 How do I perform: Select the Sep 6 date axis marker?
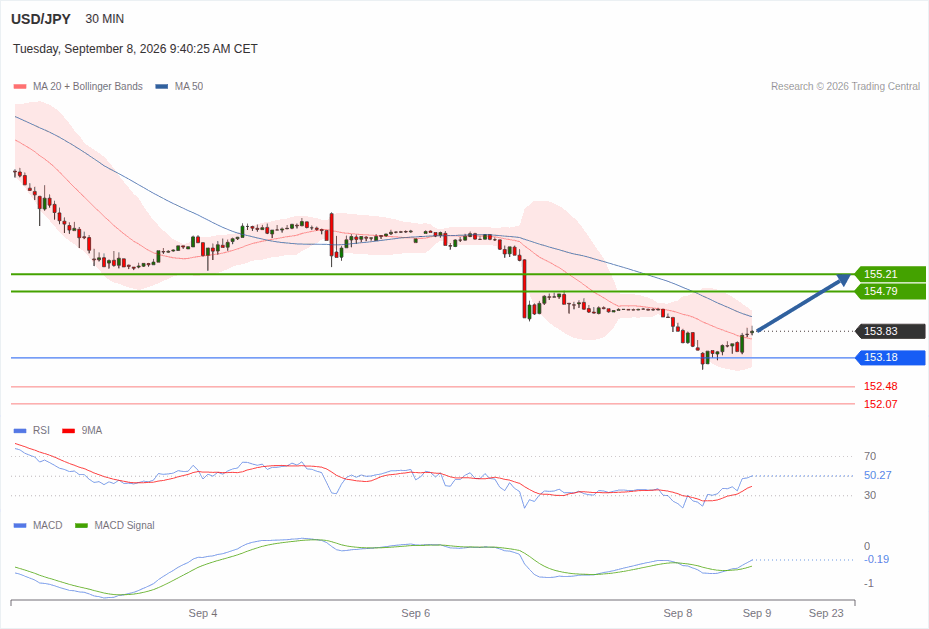click(x=415, y=613)
